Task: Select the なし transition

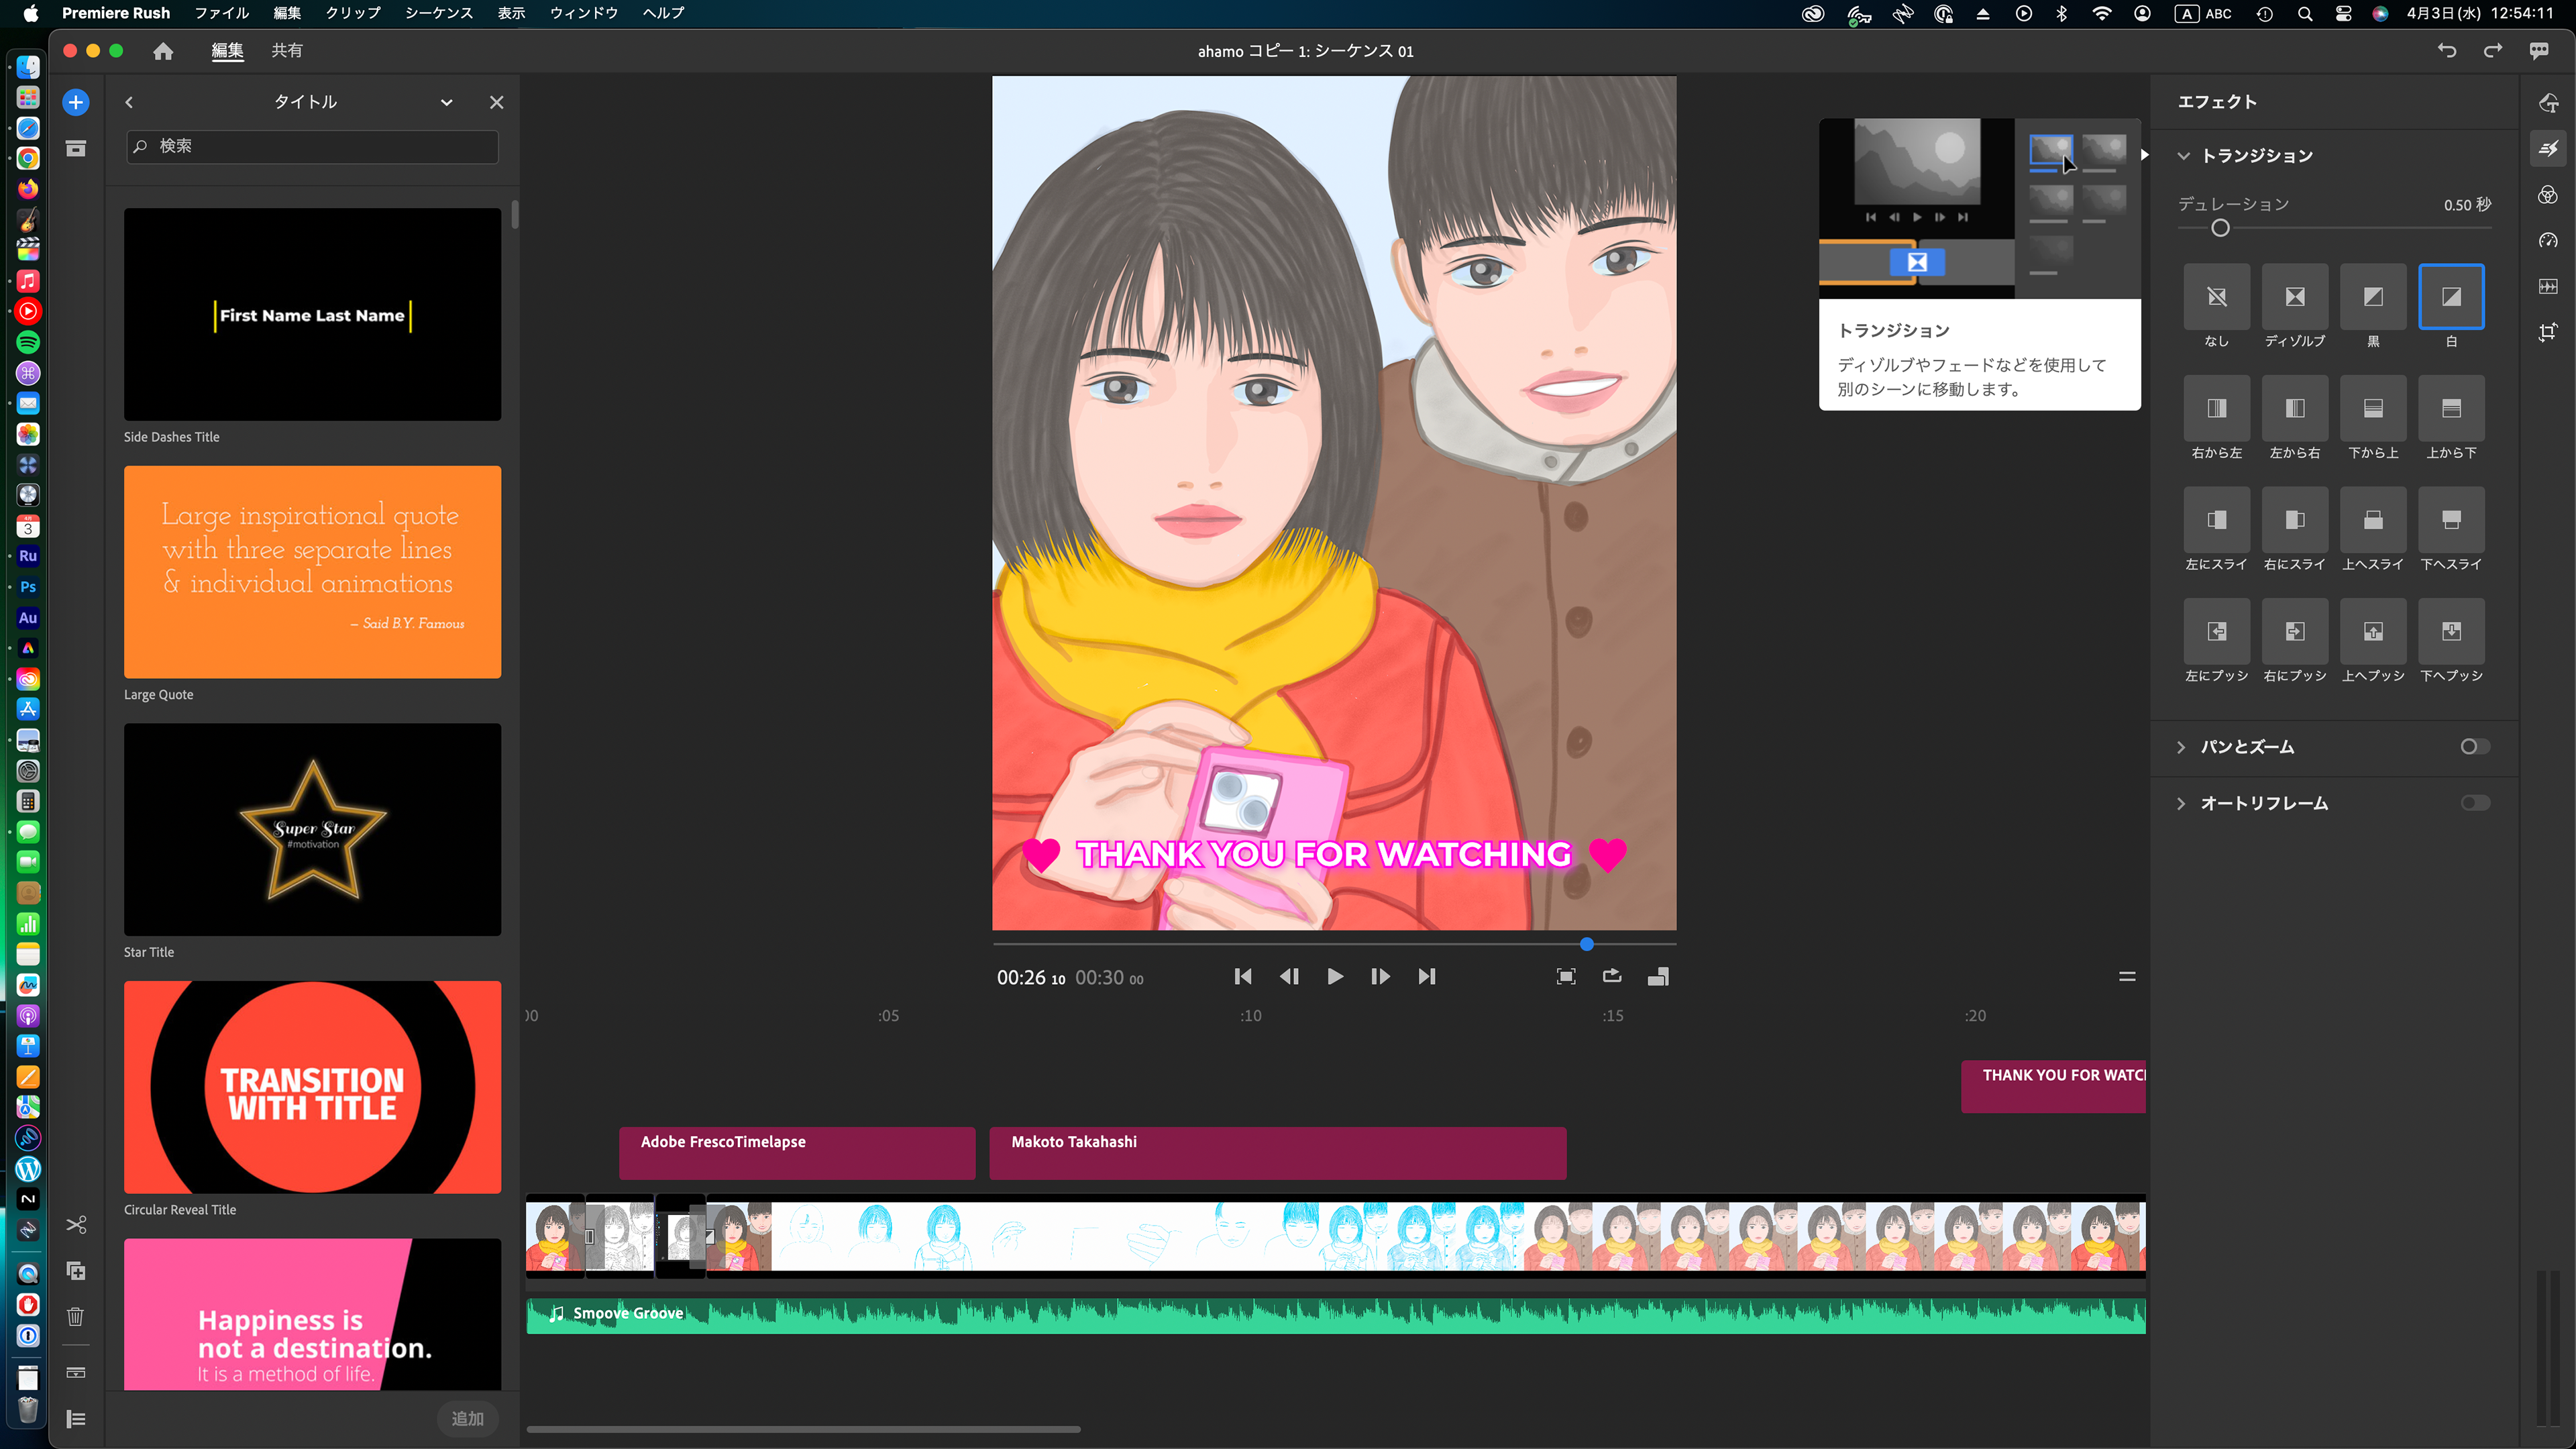Action: point(2217,297)
